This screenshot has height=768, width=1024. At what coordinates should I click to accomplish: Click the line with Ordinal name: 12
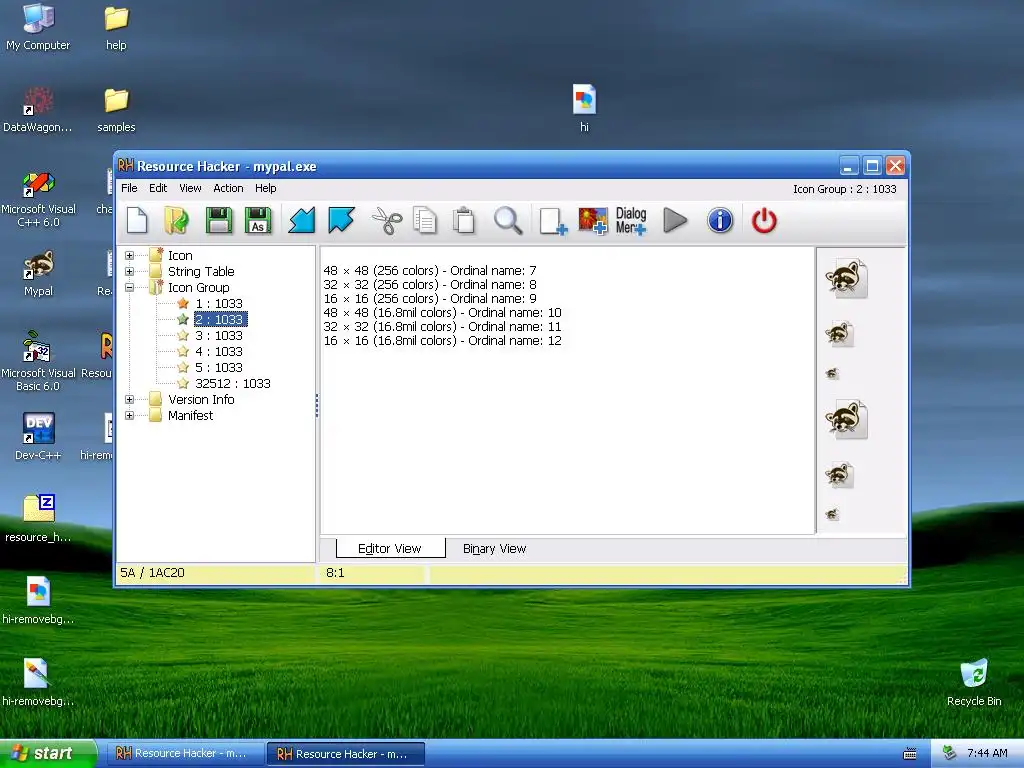pos(442,340)
